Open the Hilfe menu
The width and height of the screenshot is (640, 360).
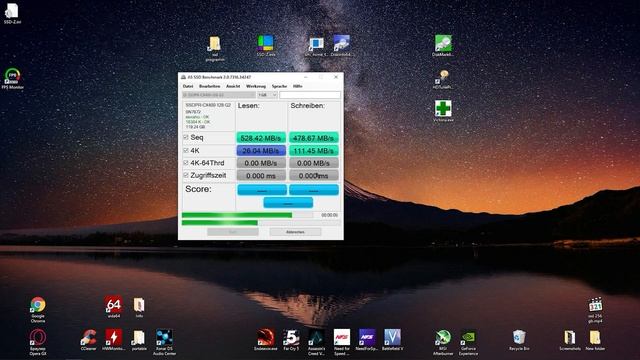[x=298, y=86]
